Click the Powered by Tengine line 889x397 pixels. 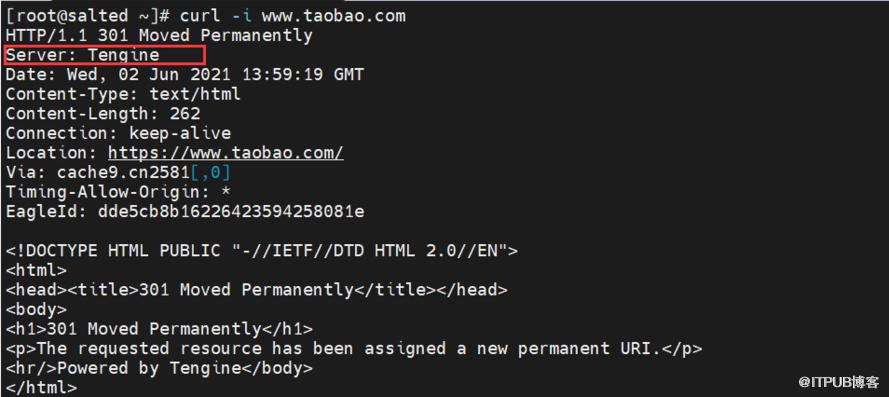(x=159, y=368)
